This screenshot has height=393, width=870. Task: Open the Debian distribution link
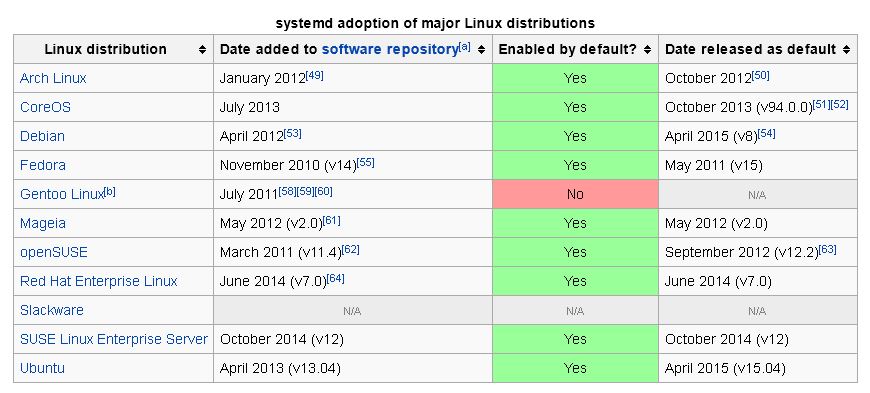coord(42,136)
